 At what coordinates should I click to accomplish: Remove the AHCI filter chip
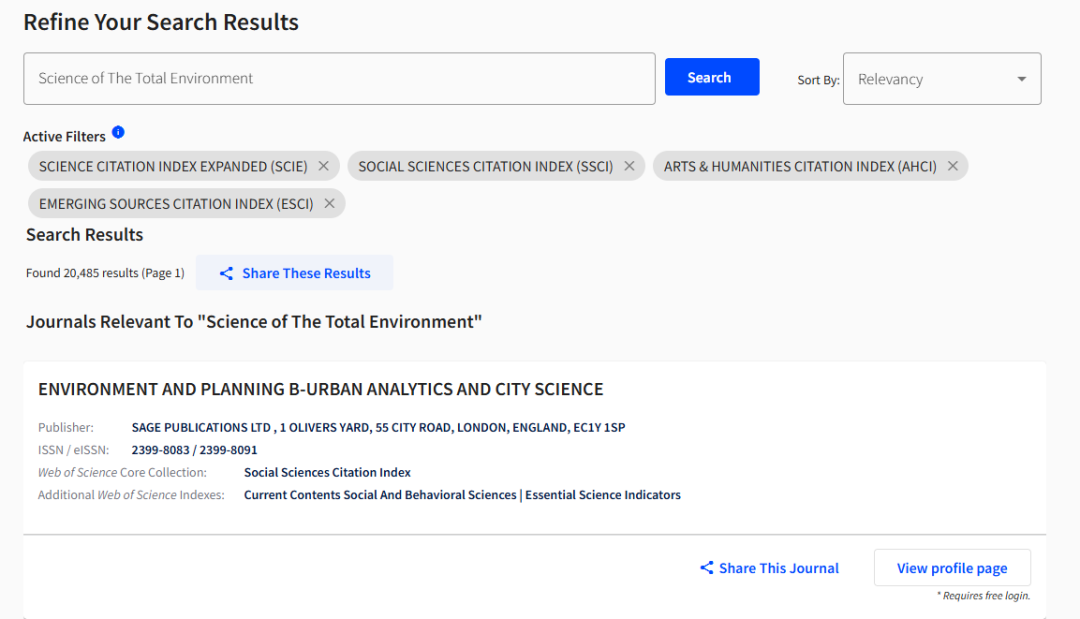[953, 166]
